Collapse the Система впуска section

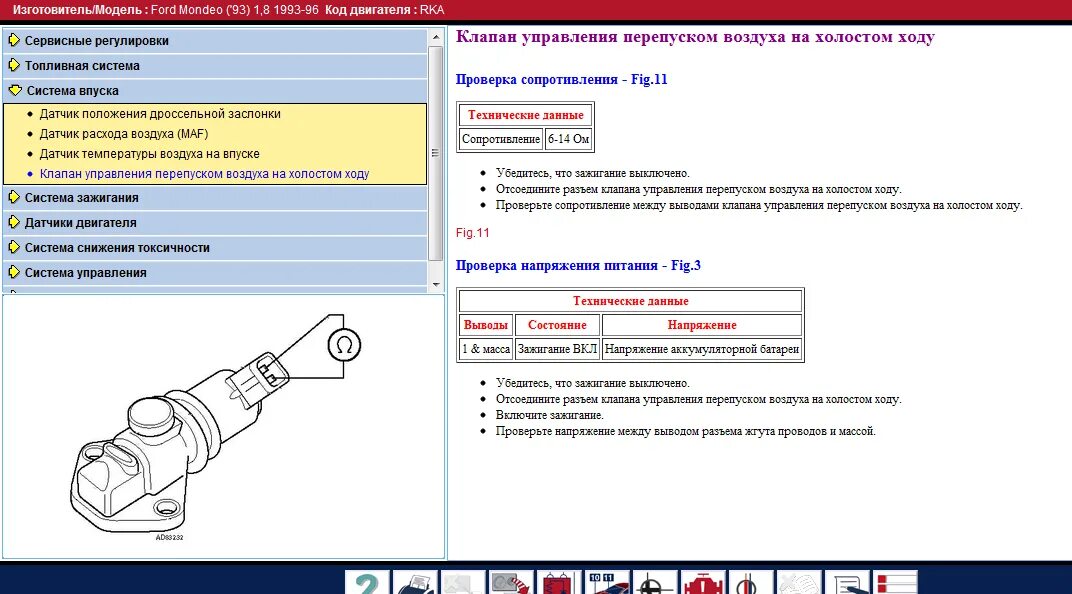click(x=215, y=90)
